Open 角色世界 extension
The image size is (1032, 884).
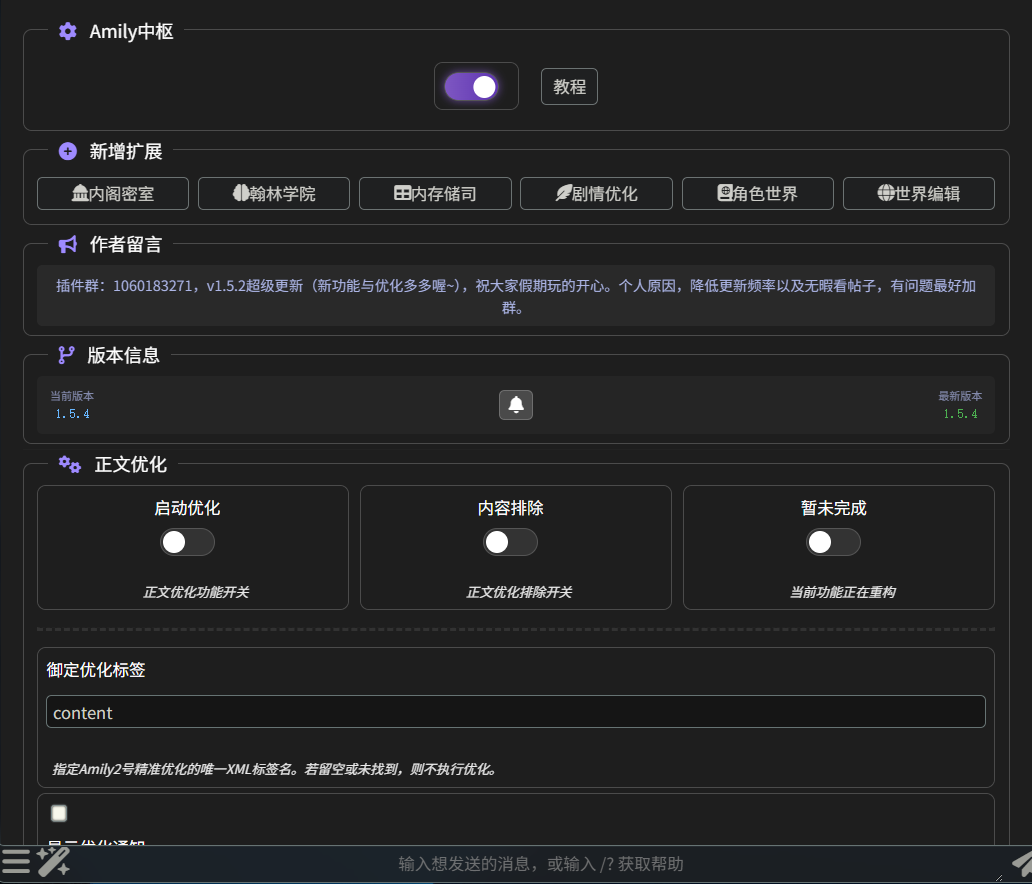[757, 194]
